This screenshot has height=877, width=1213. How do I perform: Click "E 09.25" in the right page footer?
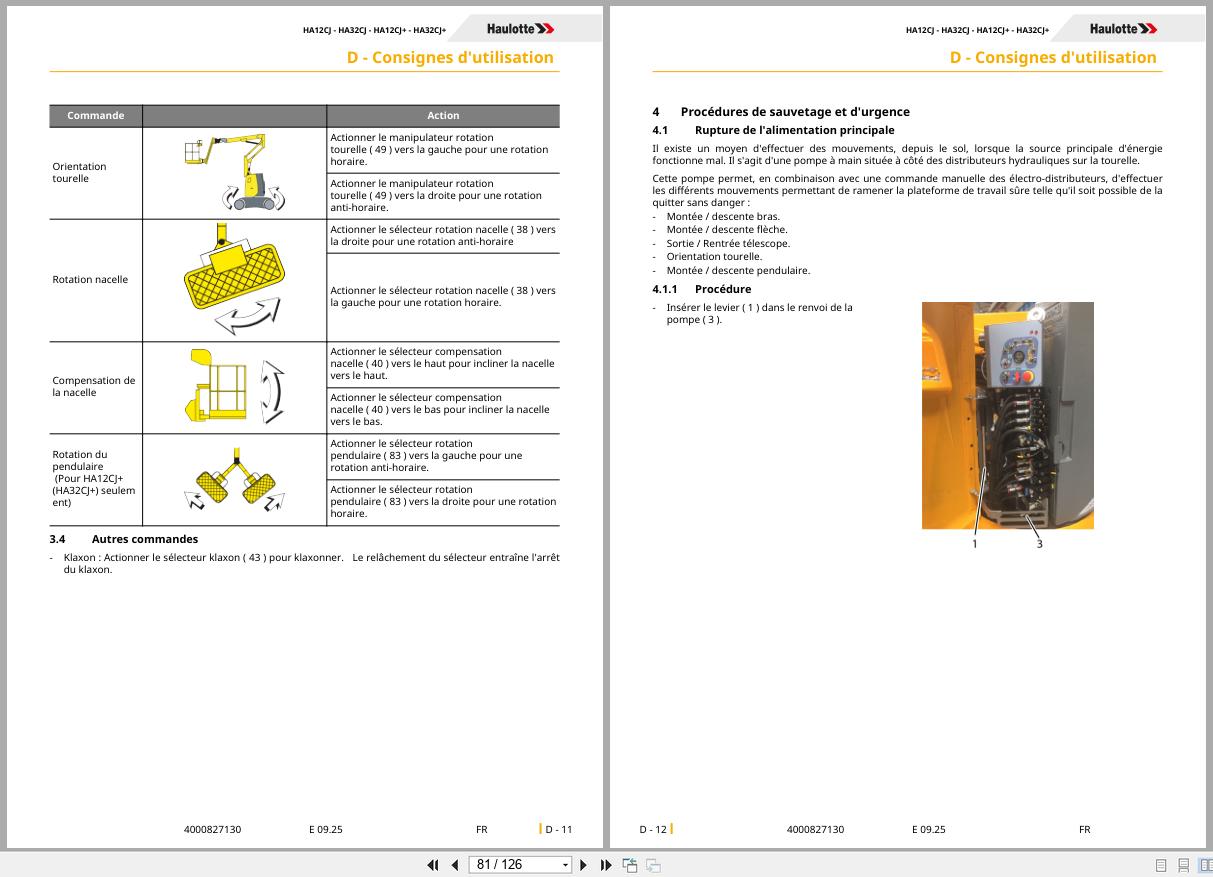point(928,829)
